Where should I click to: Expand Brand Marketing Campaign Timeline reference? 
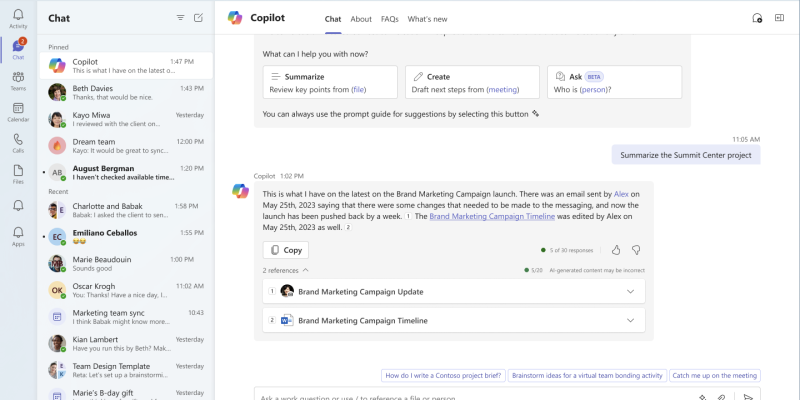tap(630, 320)
